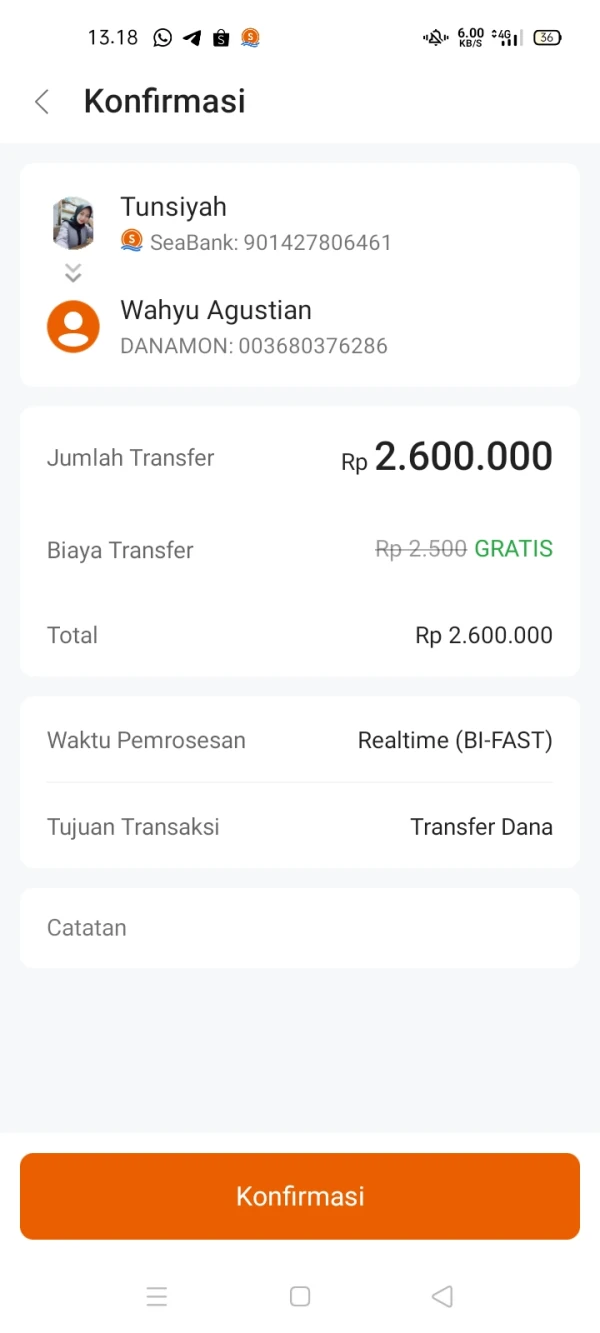This screenshot has width=600, height=1333.
Task: Tap the Wahyu Agustian recipient name
Action: coord(216,310)
